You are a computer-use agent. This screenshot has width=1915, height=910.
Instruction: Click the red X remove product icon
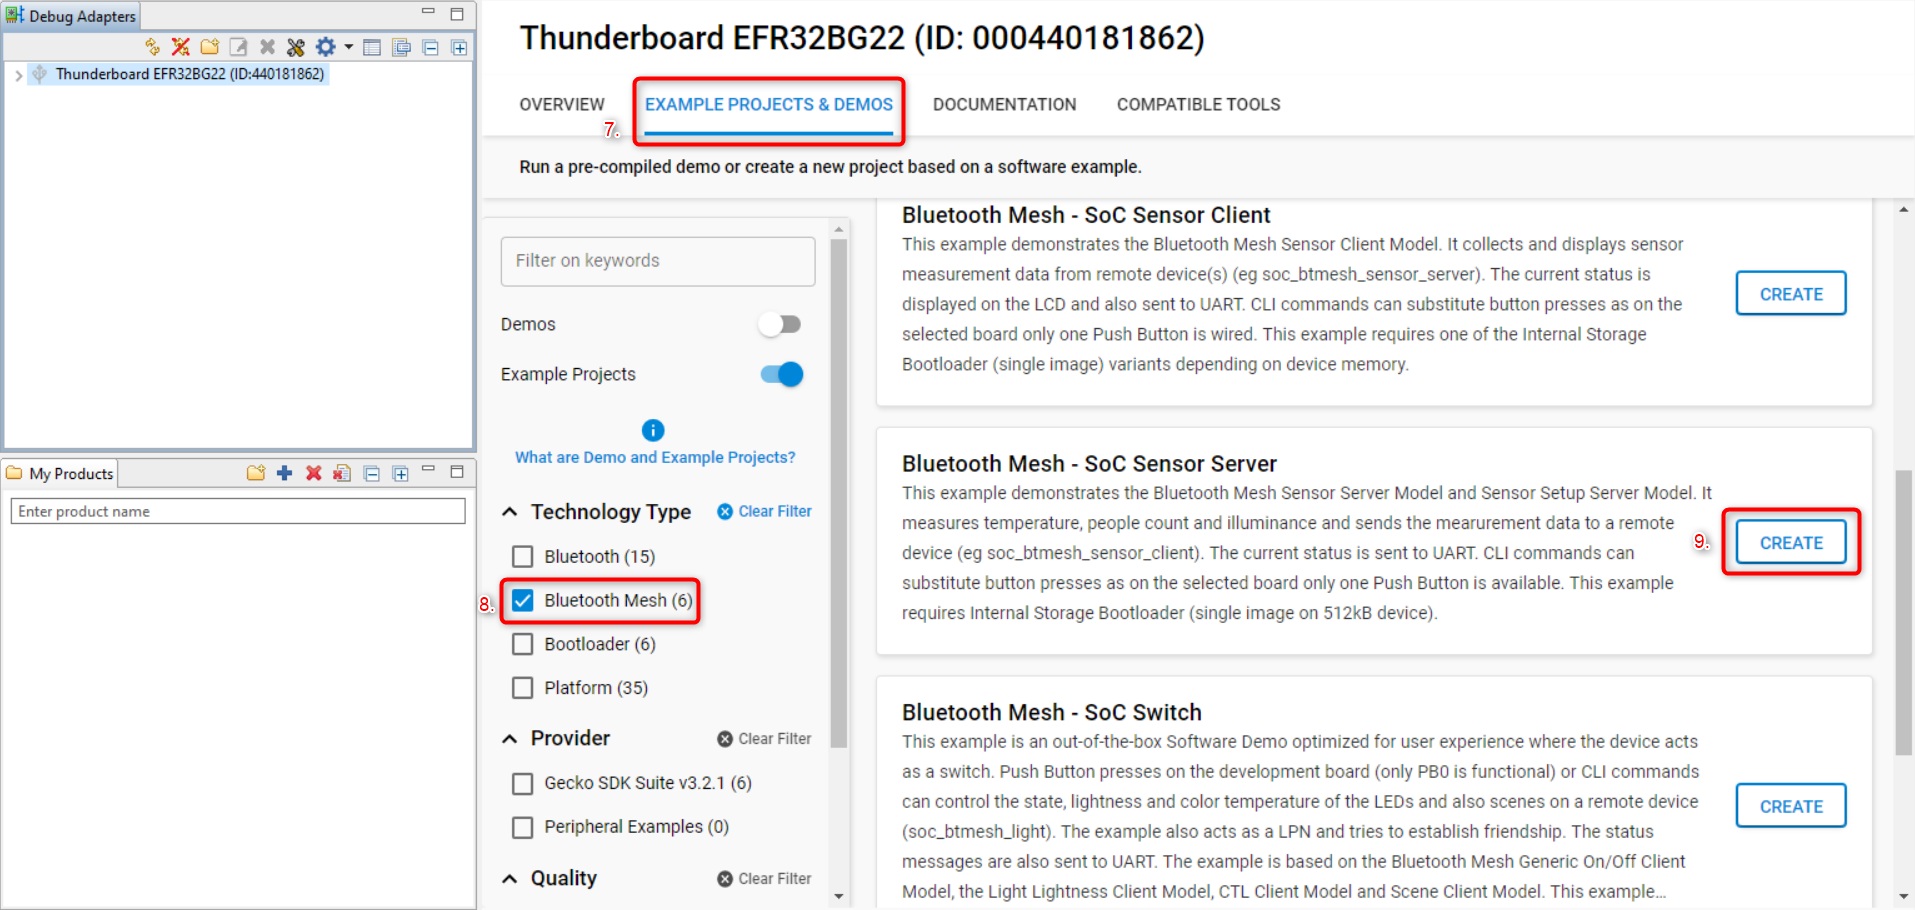point(313,473)
